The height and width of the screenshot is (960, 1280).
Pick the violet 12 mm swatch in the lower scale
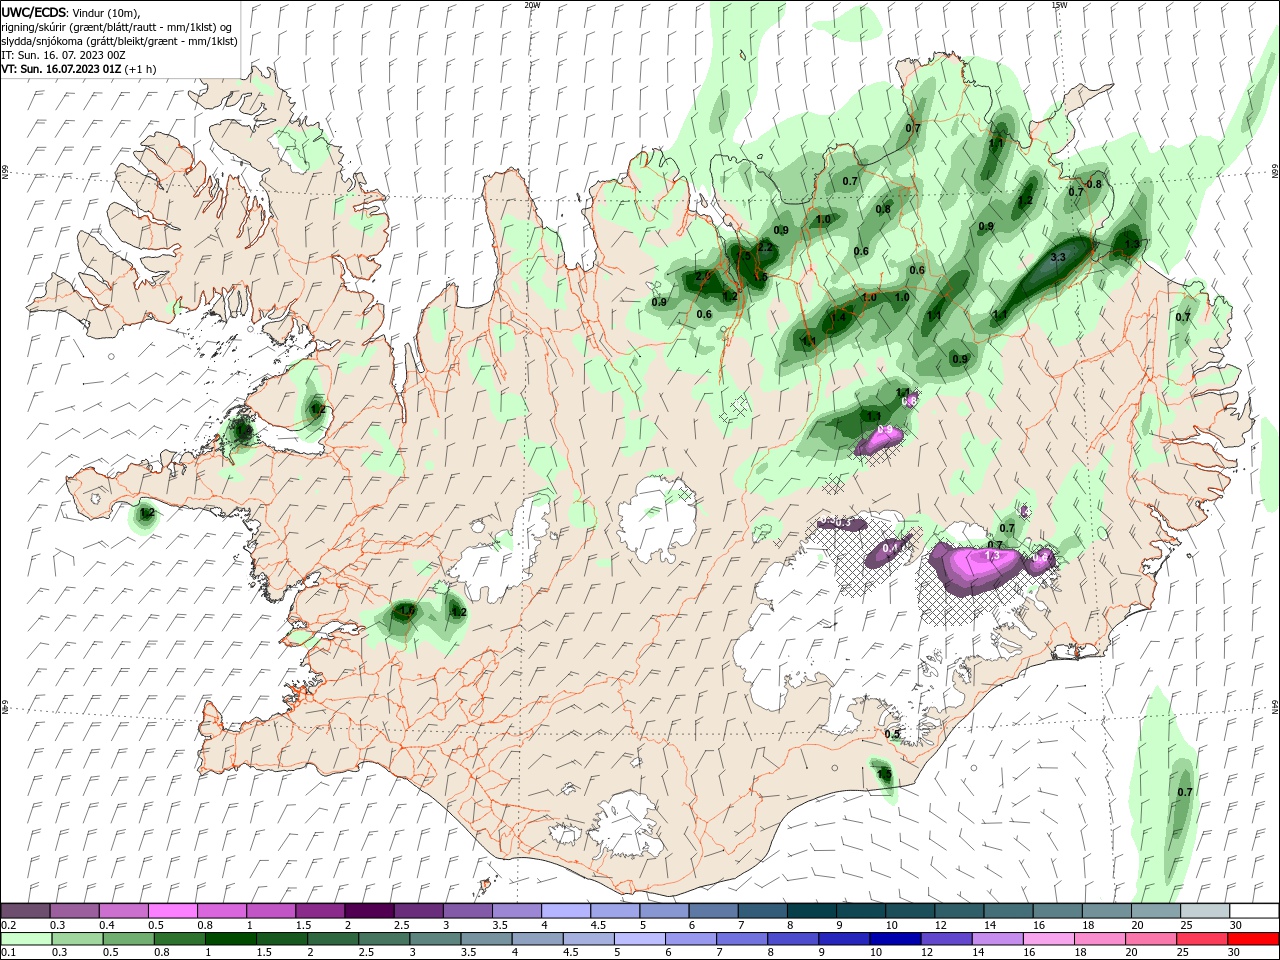[x=946, y=939]
